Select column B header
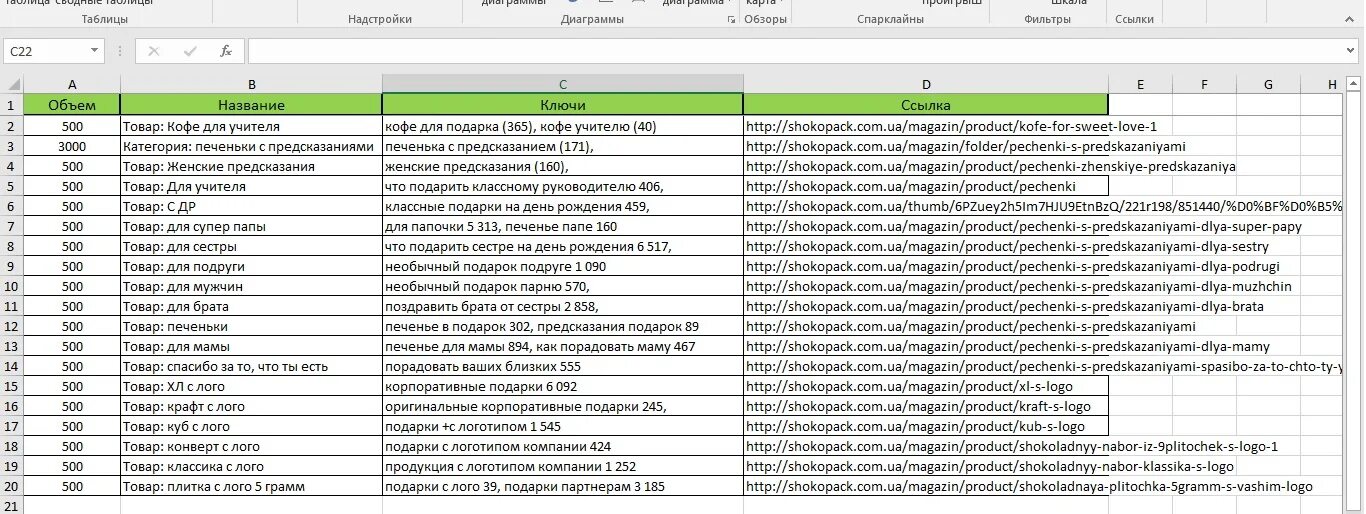This screenshot has width=1366, height=514. click(252, 85)
